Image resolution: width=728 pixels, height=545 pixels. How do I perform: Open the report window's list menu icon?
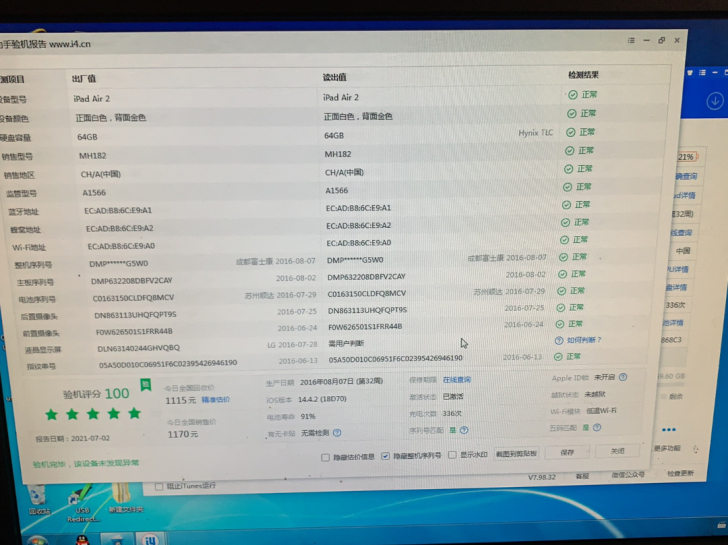point(631,40)
